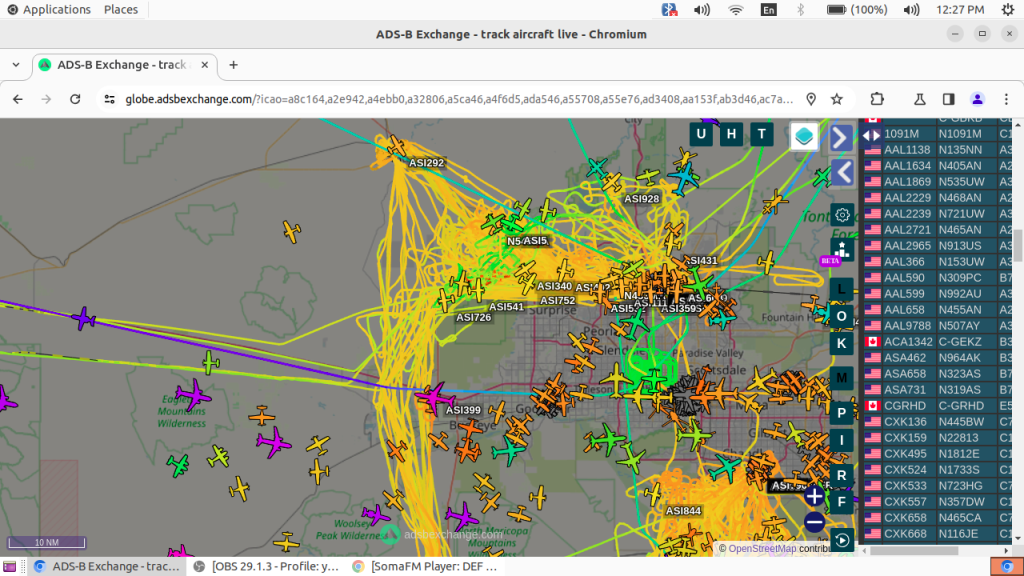Image resolution: width=1024 pixels, height=576 pixels.
Task: Toggle the F follow button
Action: pos(842,502)
